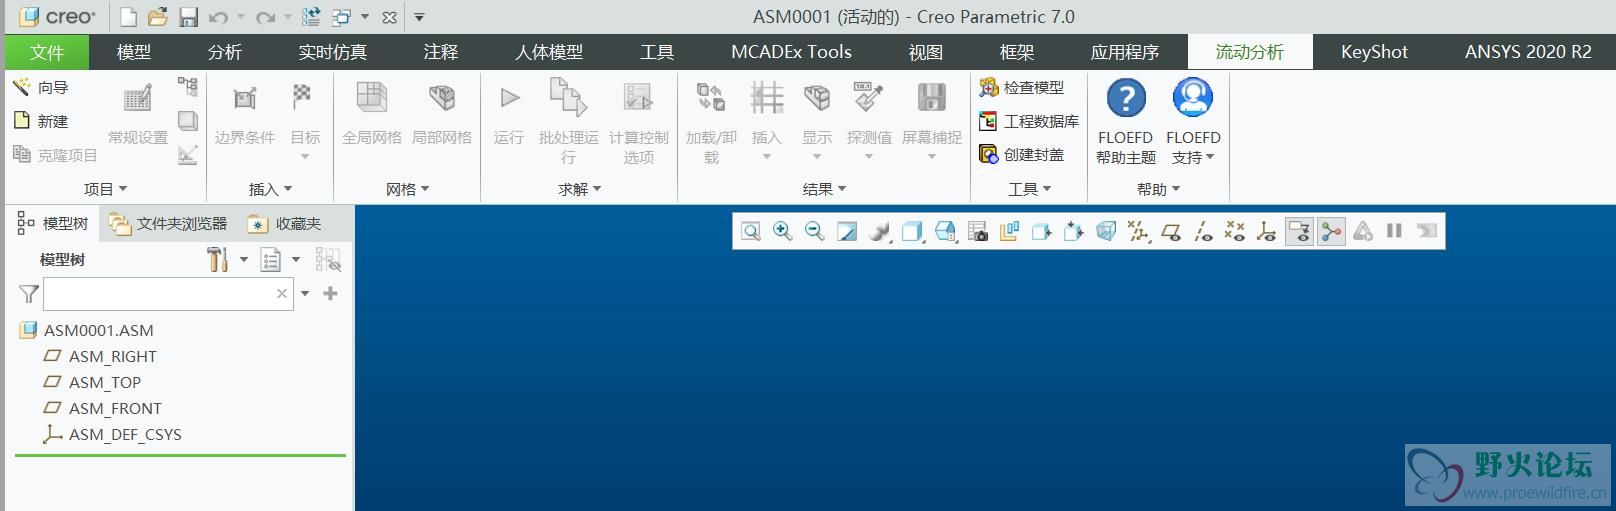Viewport: 1616px width, 511px height.
Task: Open the 人体模型 tab
Action: click(x=548, y=52)
